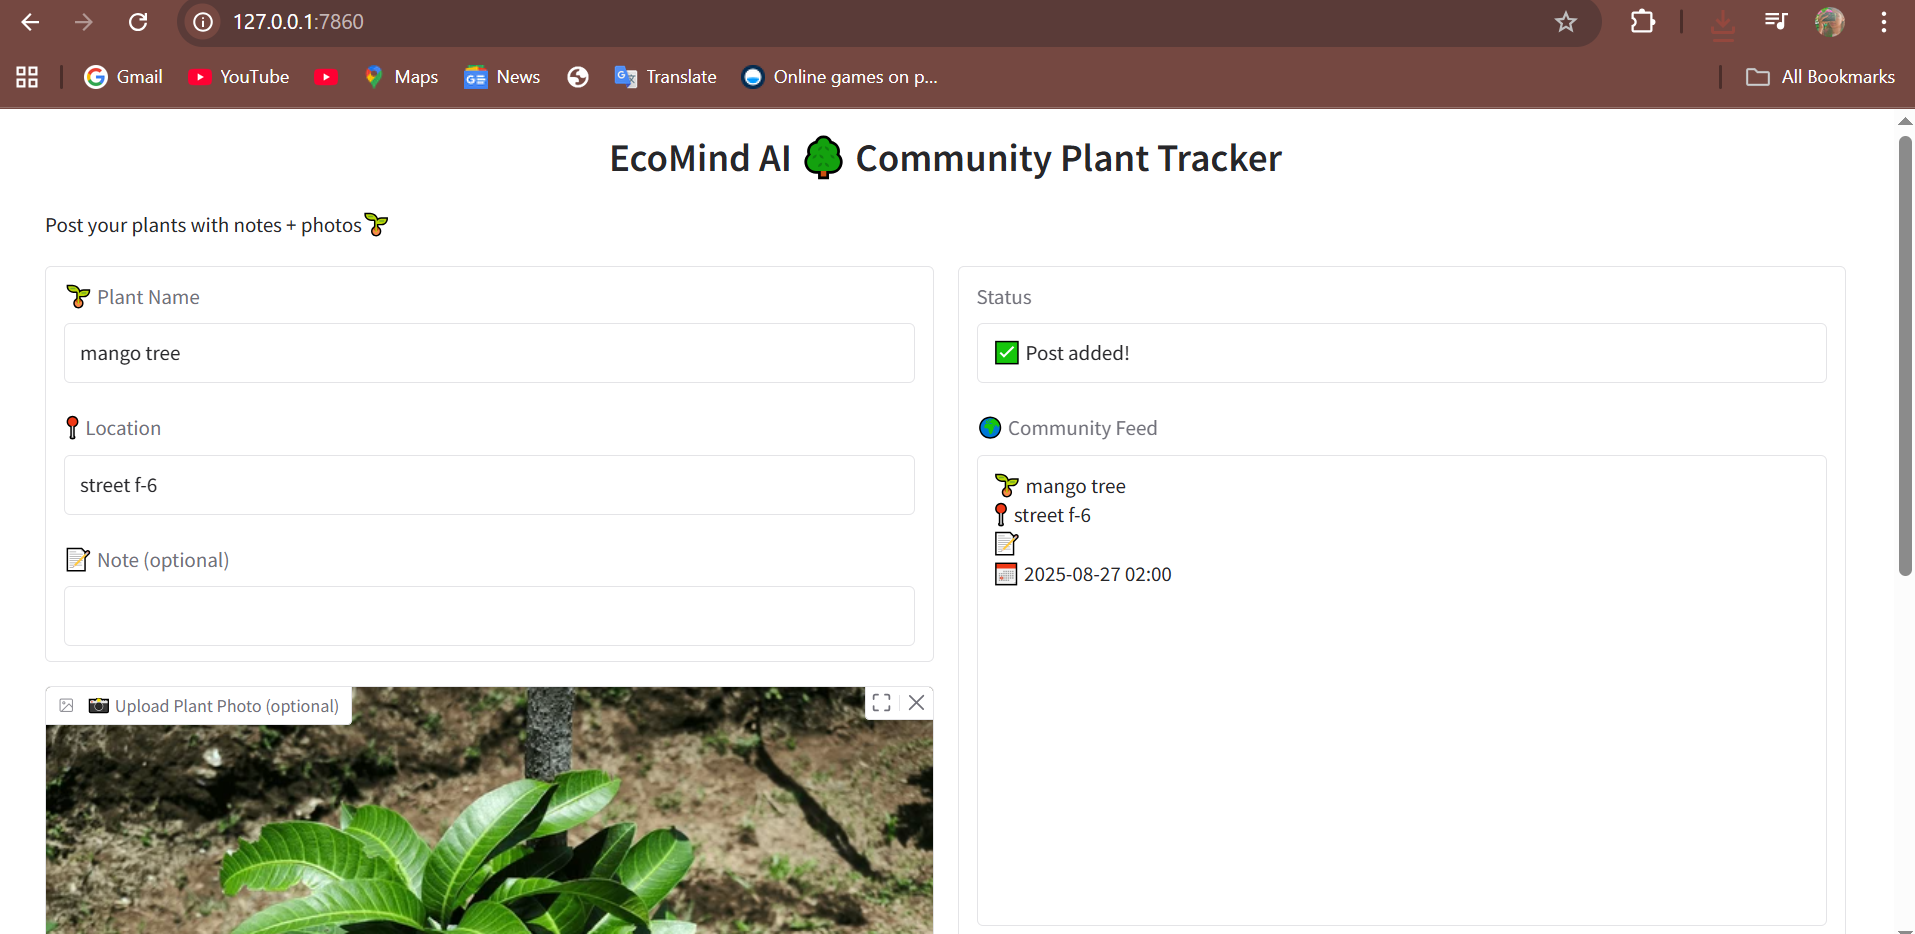Image resolution: width=1915 pixels, height=934 pixels.
Task: View the plant photo in fullscreen
Action: click(x=881, y=703)
